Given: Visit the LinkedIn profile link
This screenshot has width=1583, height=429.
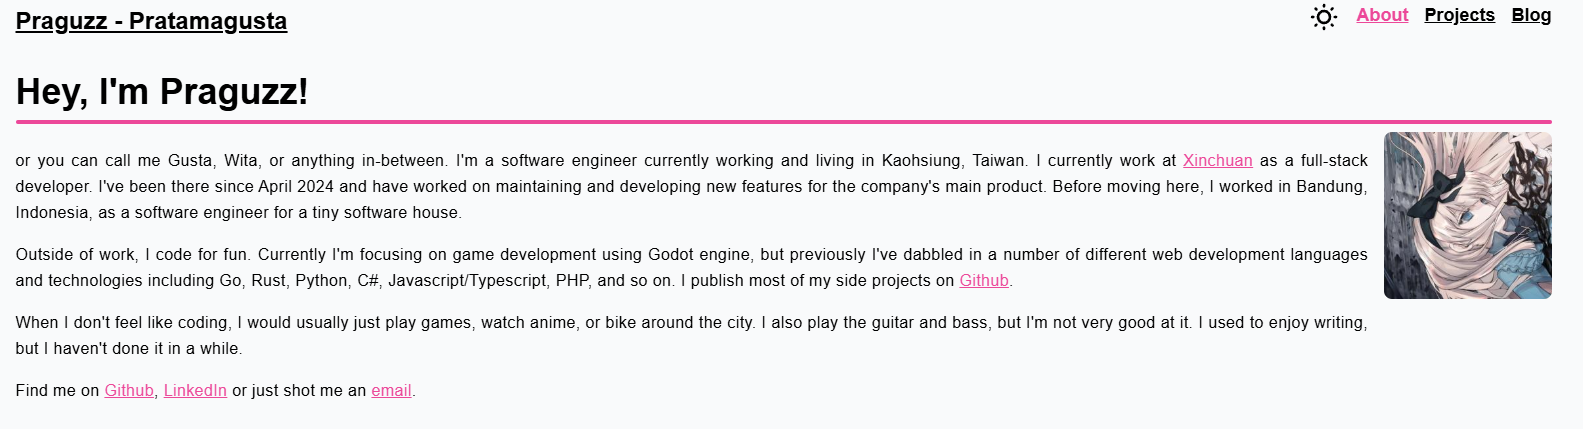Looking at the screenshot, I should tap(195, 390).
